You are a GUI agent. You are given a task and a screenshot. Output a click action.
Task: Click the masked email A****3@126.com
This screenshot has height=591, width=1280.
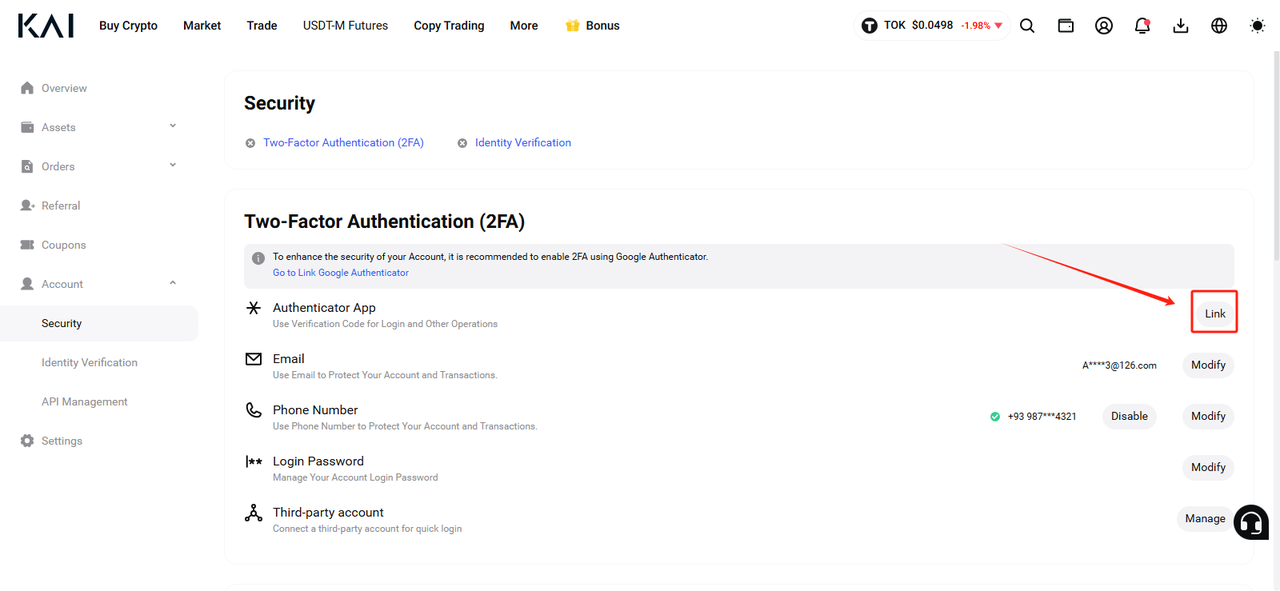point(1119,366)
